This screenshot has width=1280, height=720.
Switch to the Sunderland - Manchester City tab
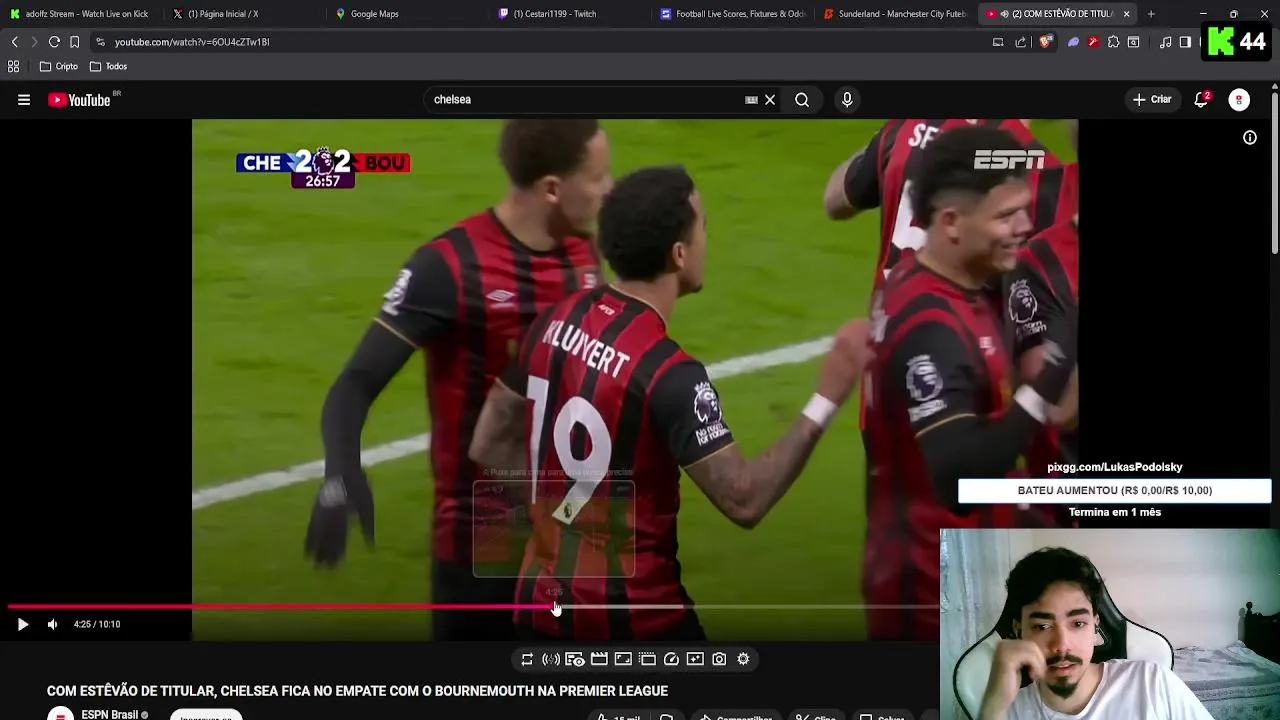click(894, 14)
